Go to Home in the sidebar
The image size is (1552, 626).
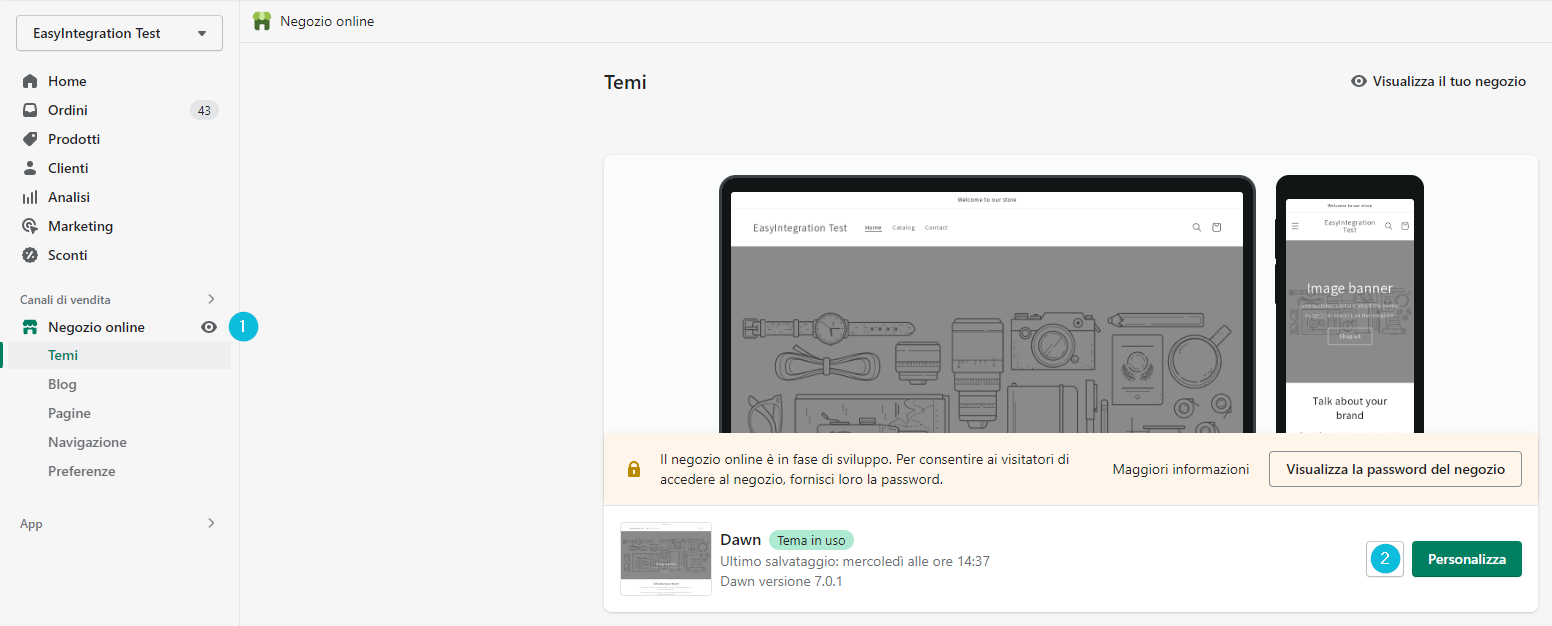pyautogui.click(x=67, y=81)
